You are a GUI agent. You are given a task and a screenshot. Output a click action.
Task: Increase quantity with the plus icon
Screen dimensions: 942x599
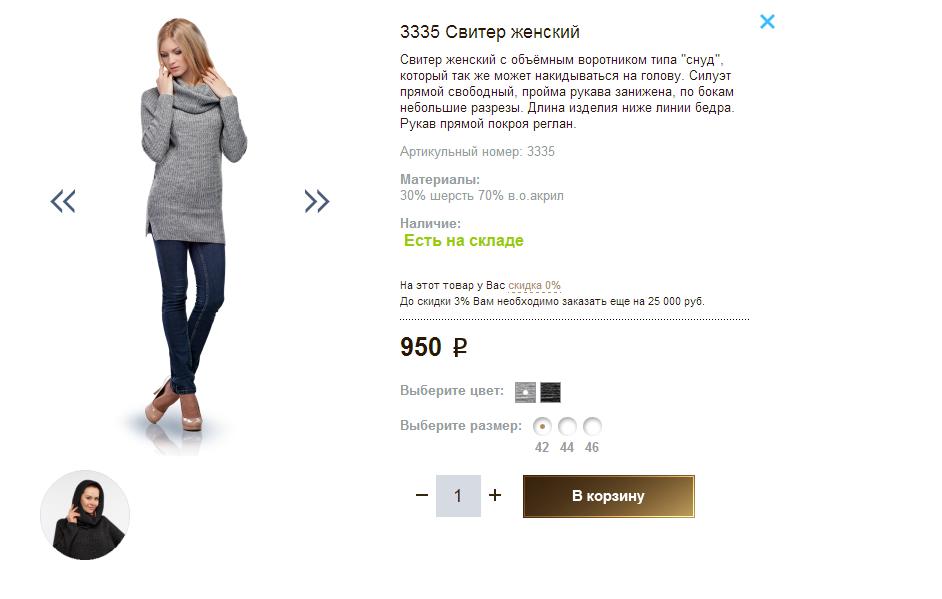[x=495, y=495]
